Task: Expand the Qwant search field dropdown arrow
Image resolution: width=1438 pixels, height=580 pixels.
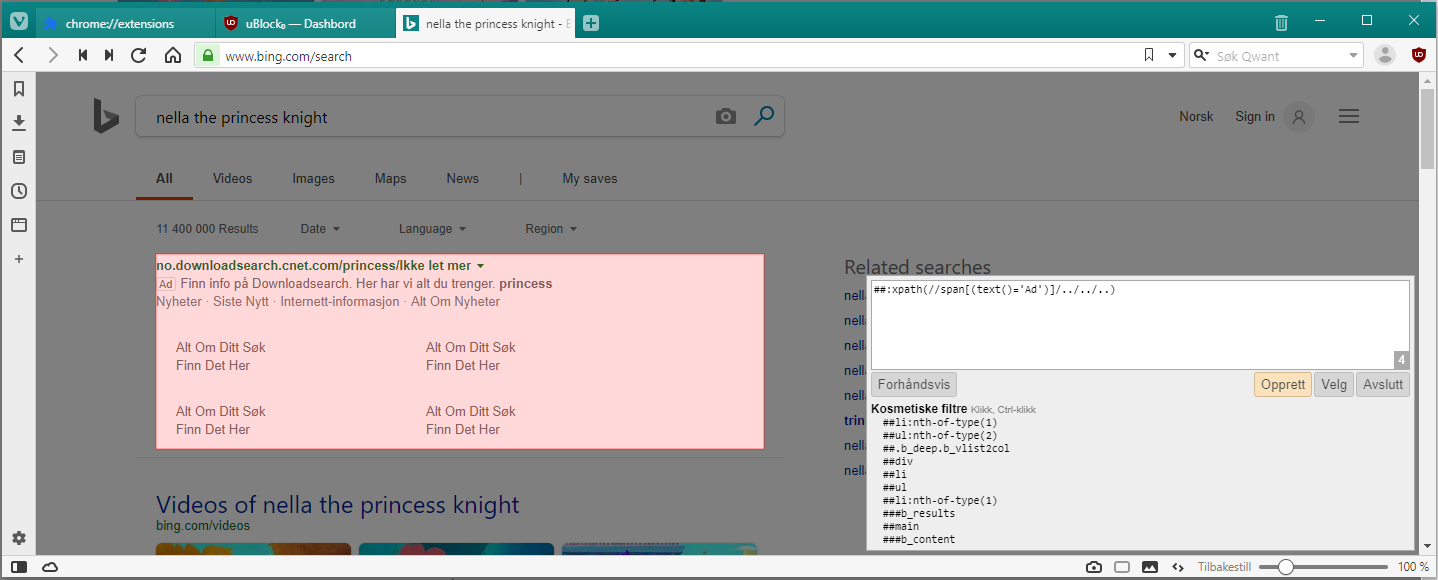Action: (1353, 56)
